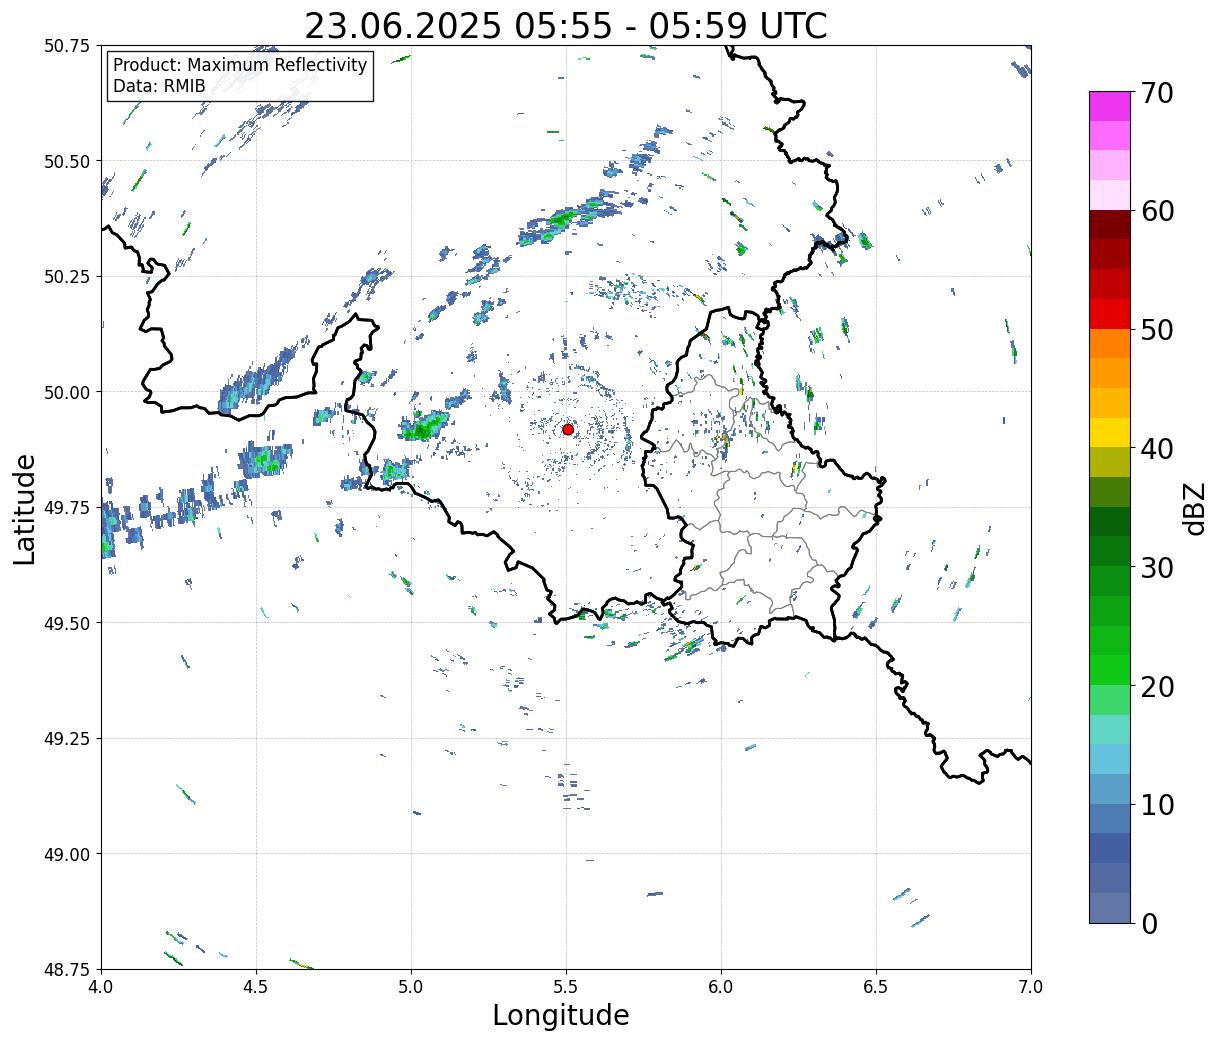Click the colorbar tick label 20

pos(1158,686)
